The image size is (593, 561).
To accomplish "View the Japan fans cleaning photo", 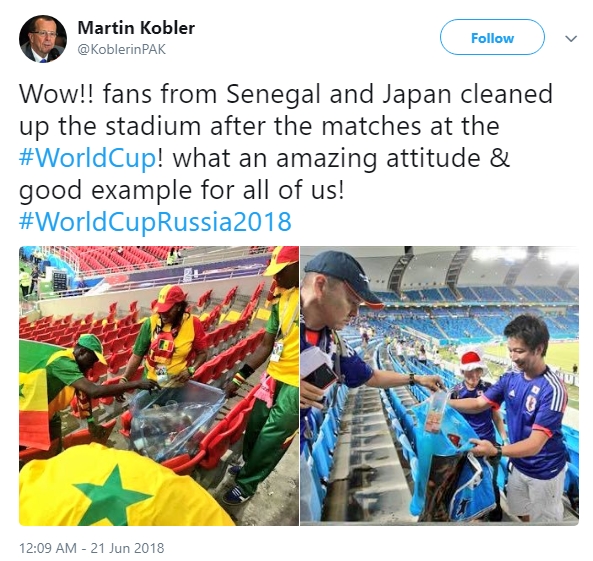I will 439,386.
